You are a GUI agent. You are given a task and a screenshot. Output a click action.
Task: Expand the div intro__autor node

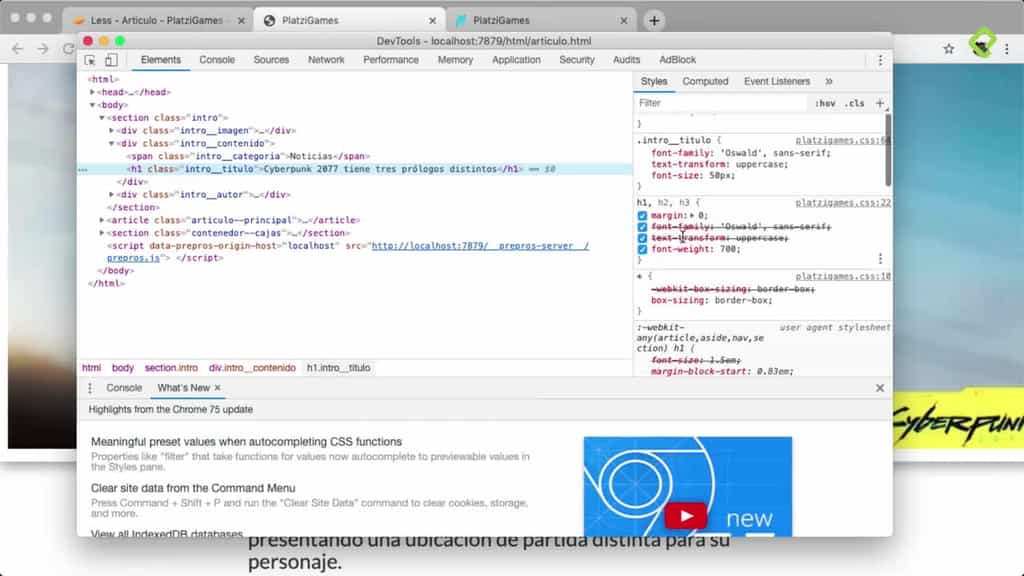click(112, 195)
